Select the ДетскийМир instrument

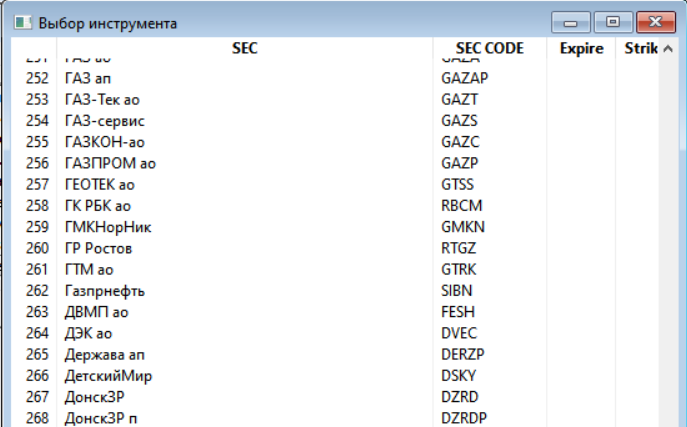[x=335, y=376]
